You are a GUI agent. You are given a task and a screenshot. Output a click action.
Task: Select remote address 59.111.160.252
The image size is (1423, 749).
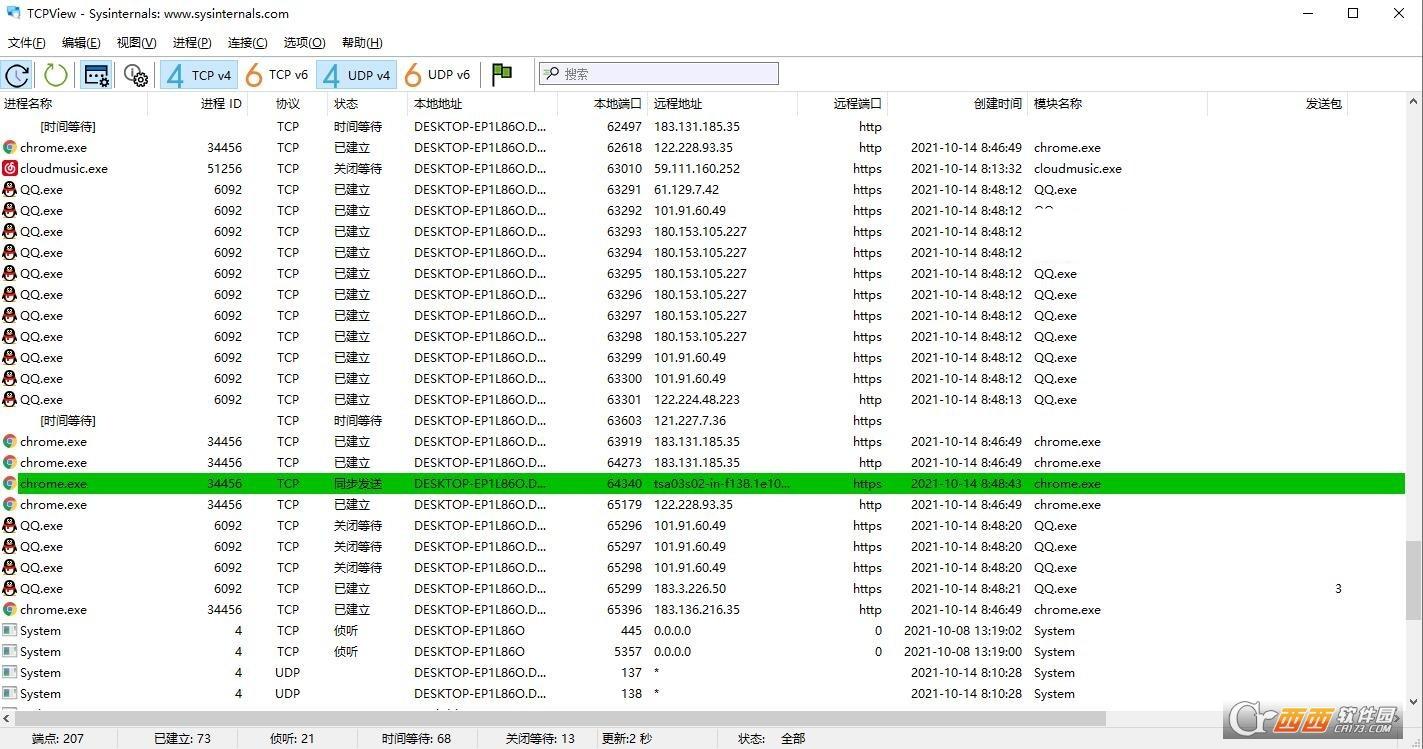[x=697, y=169]
